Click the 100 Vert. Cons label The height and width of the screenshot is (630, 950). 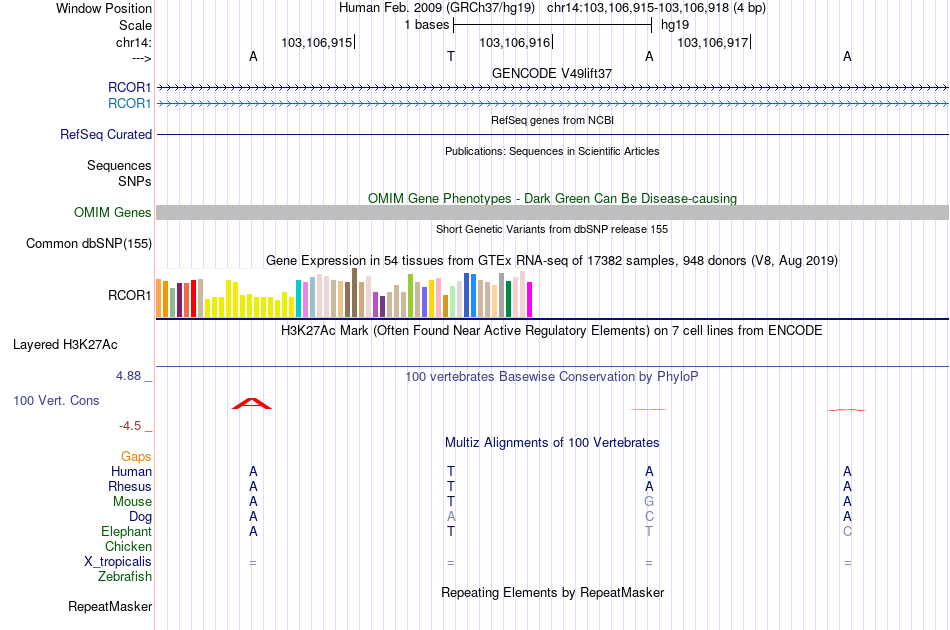(x=56, y=400)
